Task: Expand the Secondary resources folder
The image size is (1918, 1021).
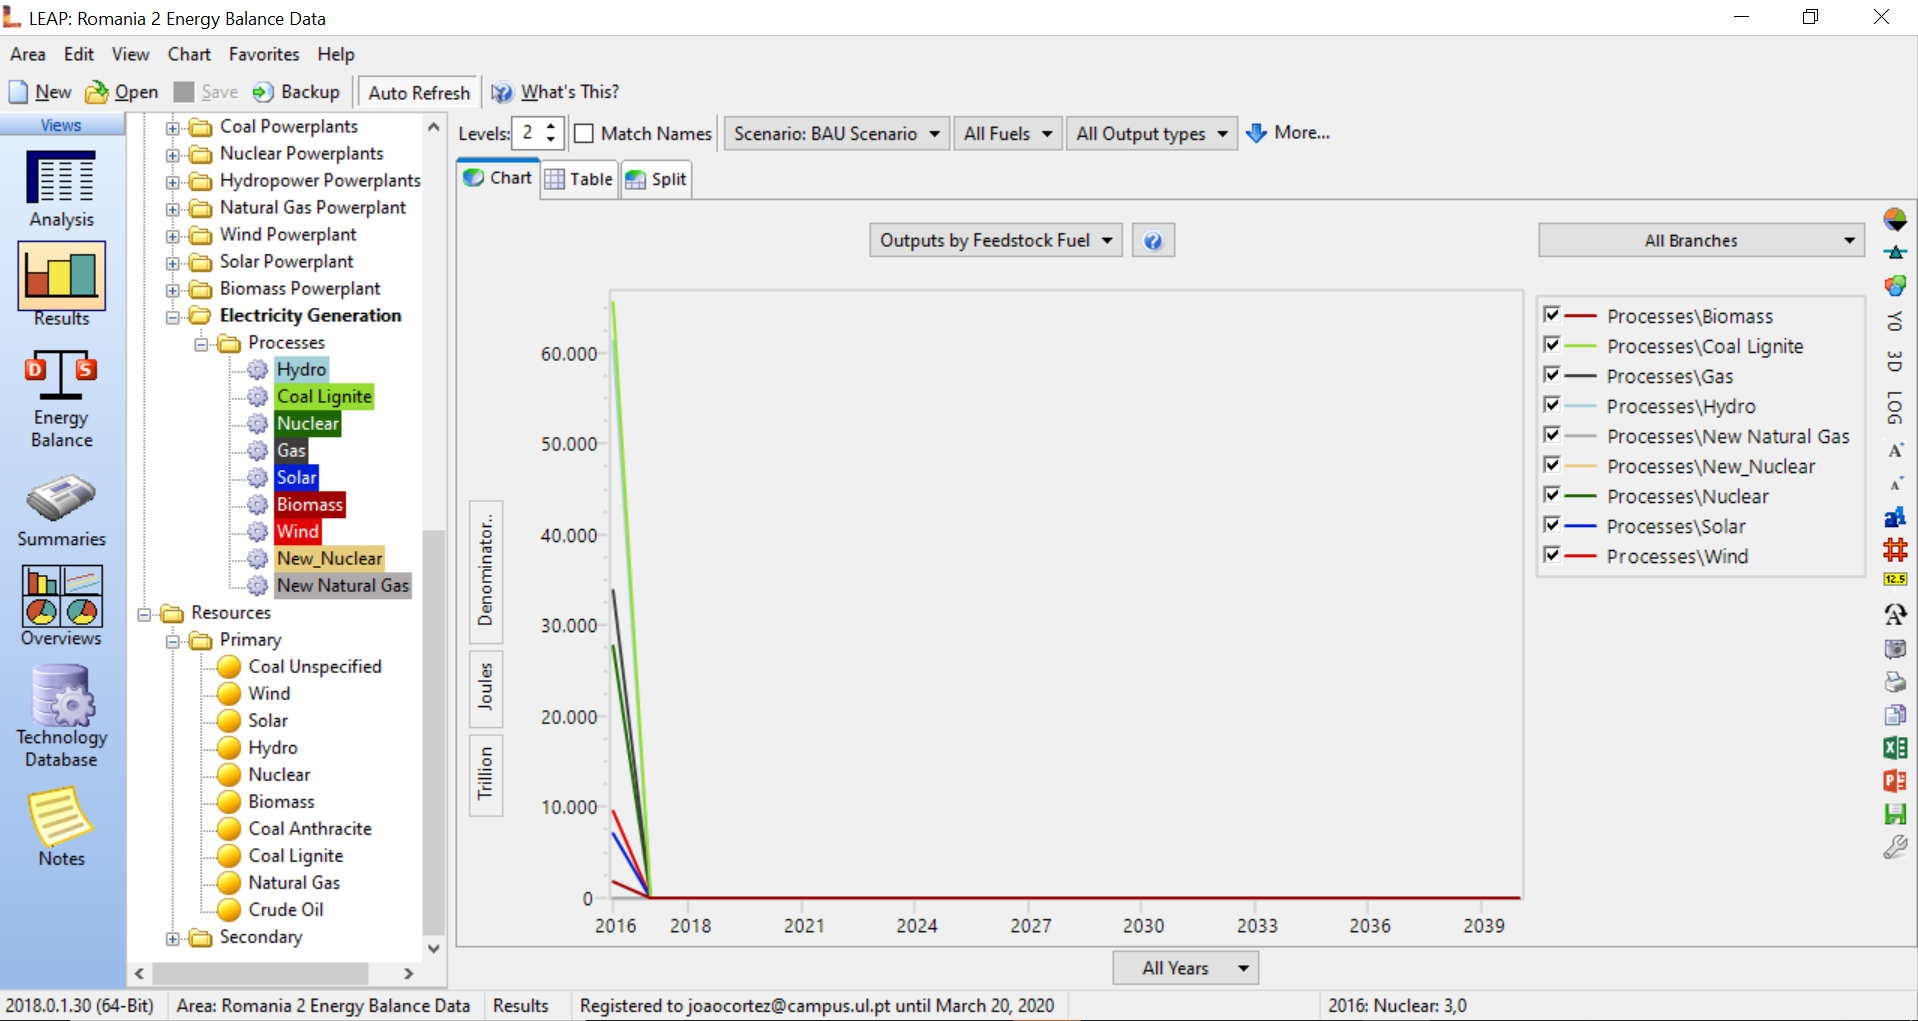Action: 173,938
